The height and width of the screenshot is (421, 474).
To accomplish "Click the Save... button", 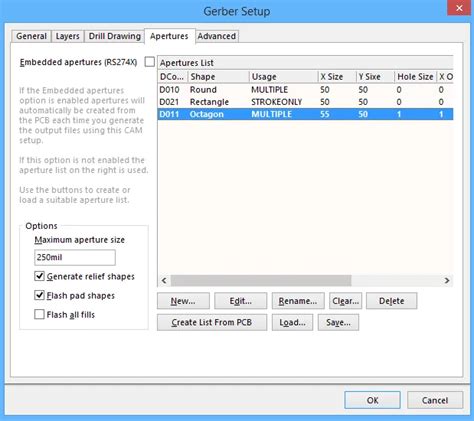I will click(x=338, y=322).
